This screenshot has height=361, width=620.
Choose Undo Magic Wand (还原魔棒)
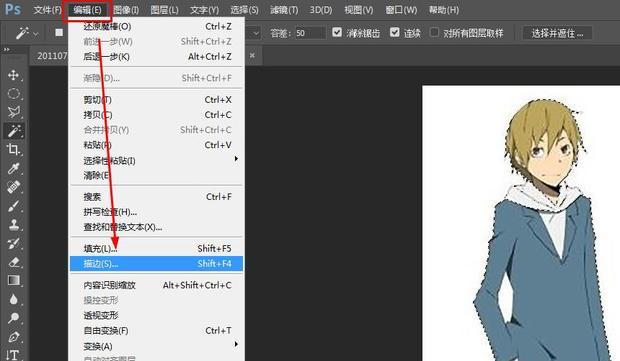point(157,26)
